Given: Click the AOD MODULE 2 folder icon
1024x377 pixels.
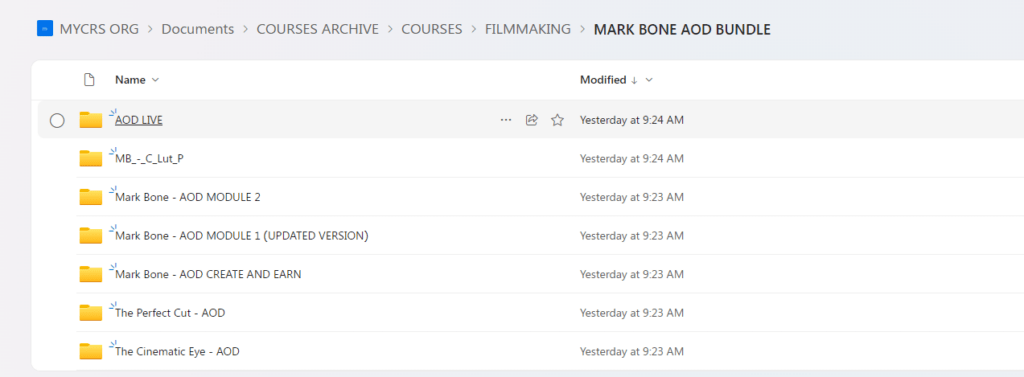Looking at the screenshot, I should tap(91, 197).
